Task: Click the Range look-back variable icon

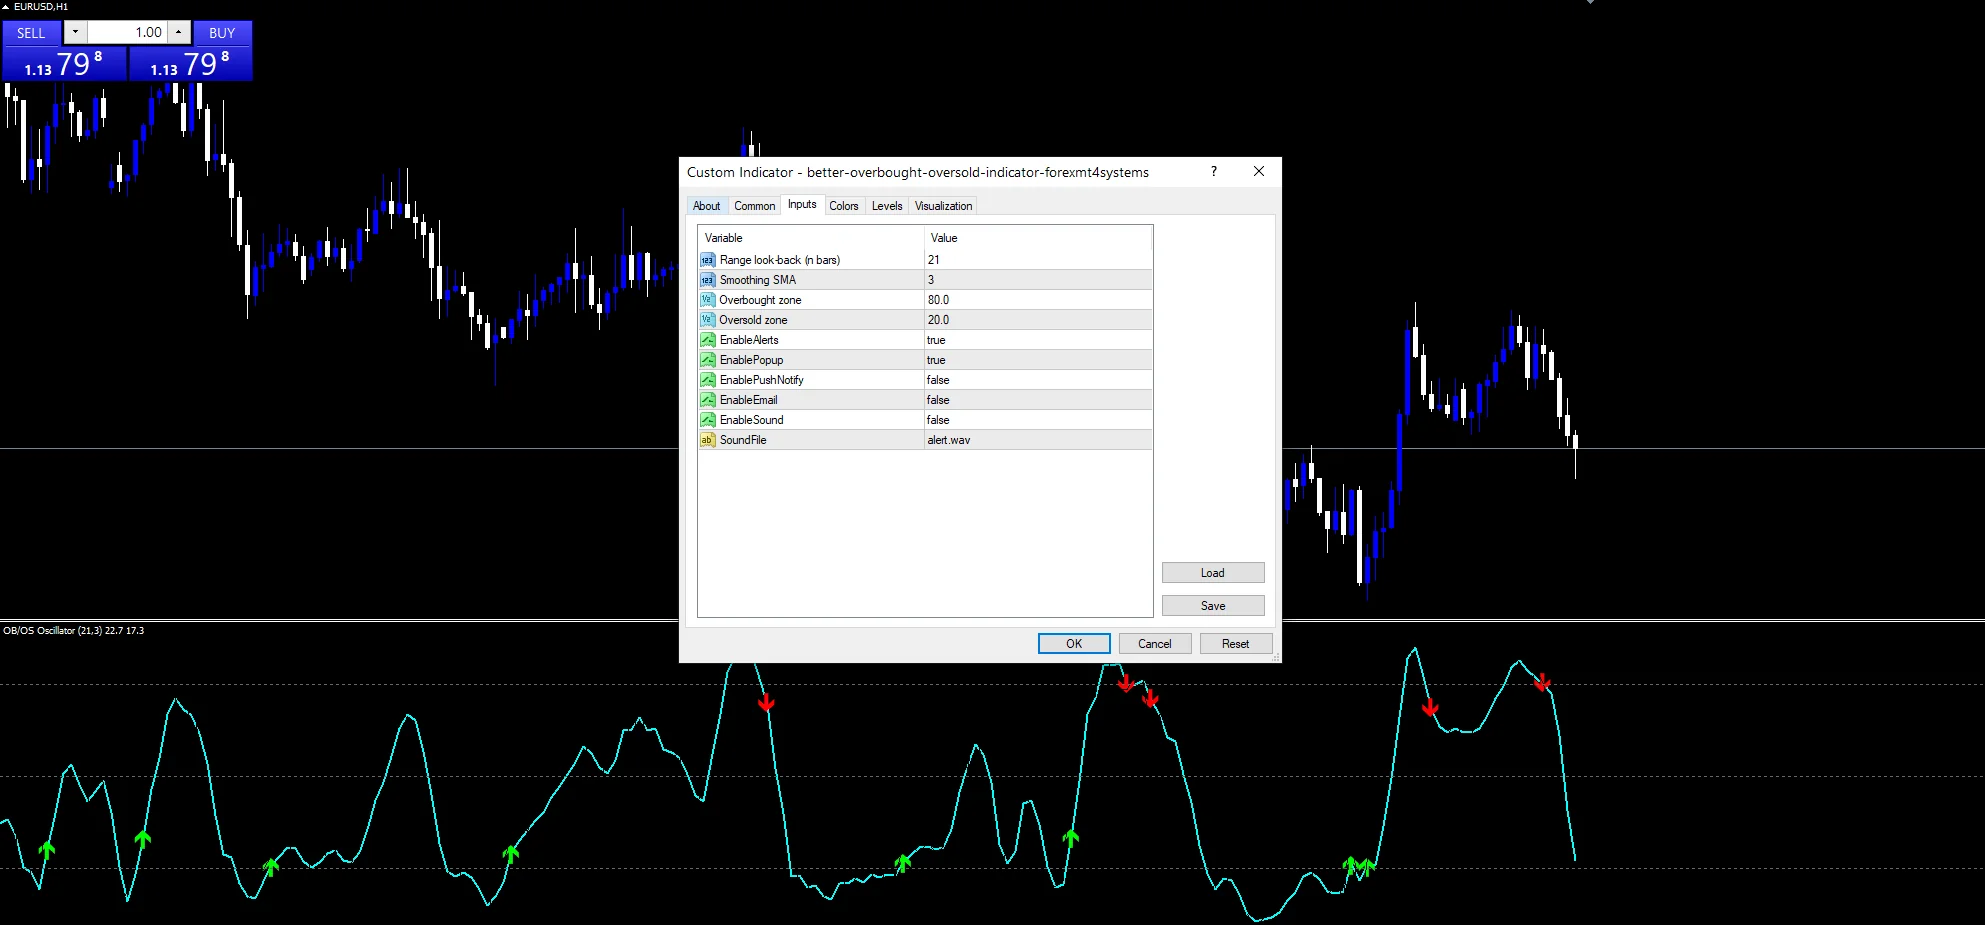Action: pyautogui.click(x=707, y=260)
